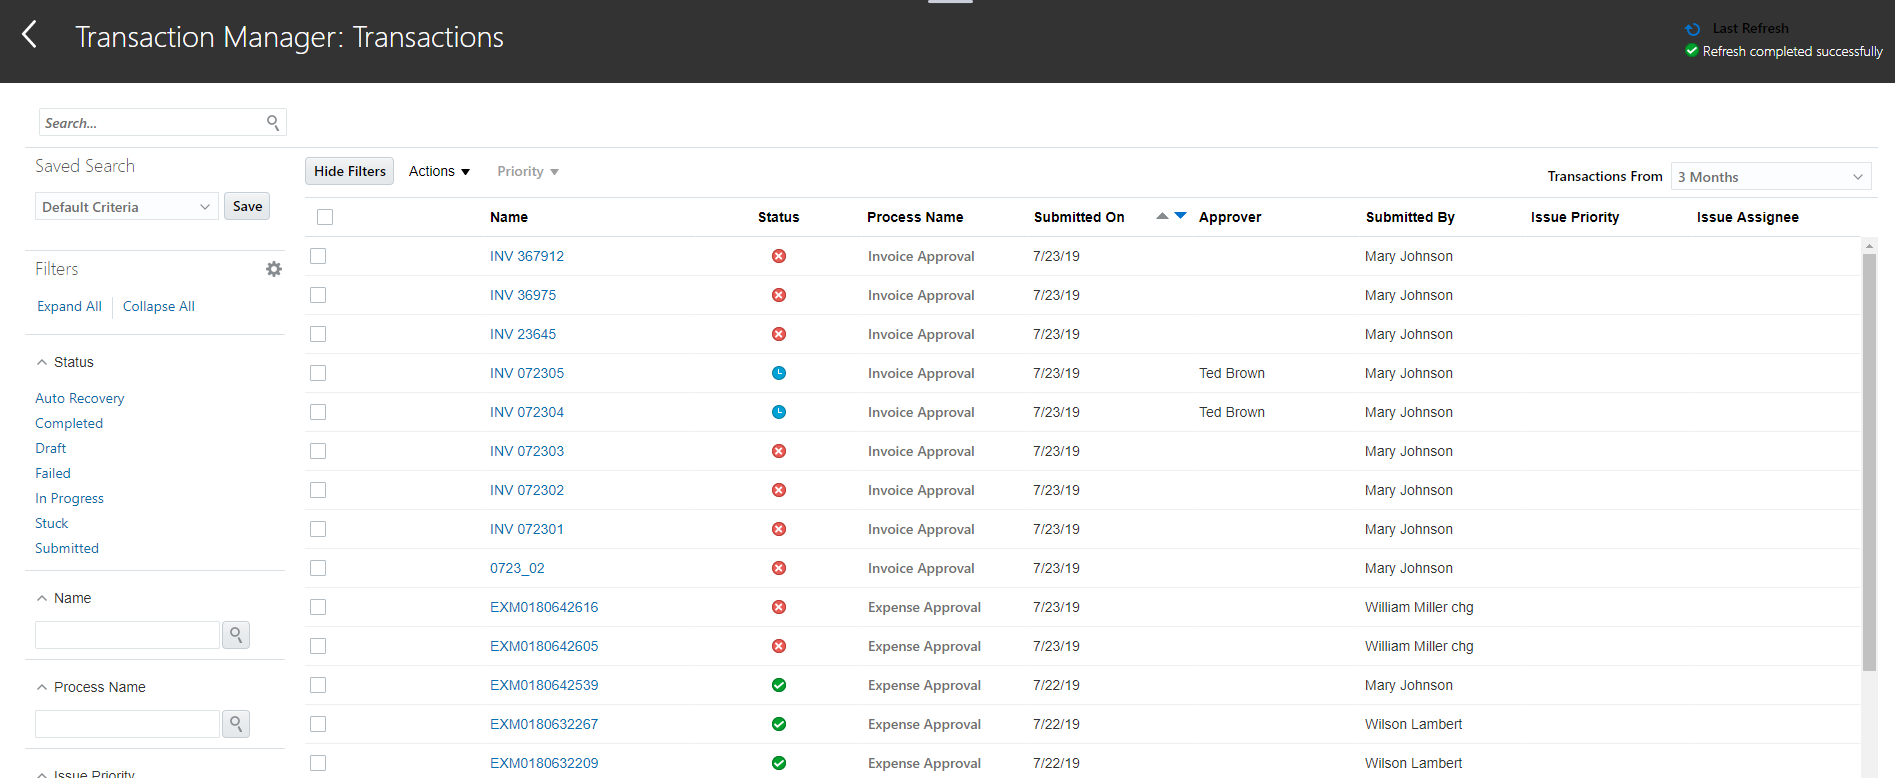Click the Last Refresh icon
The image size is (1895, 778).
coord(1693,29)
